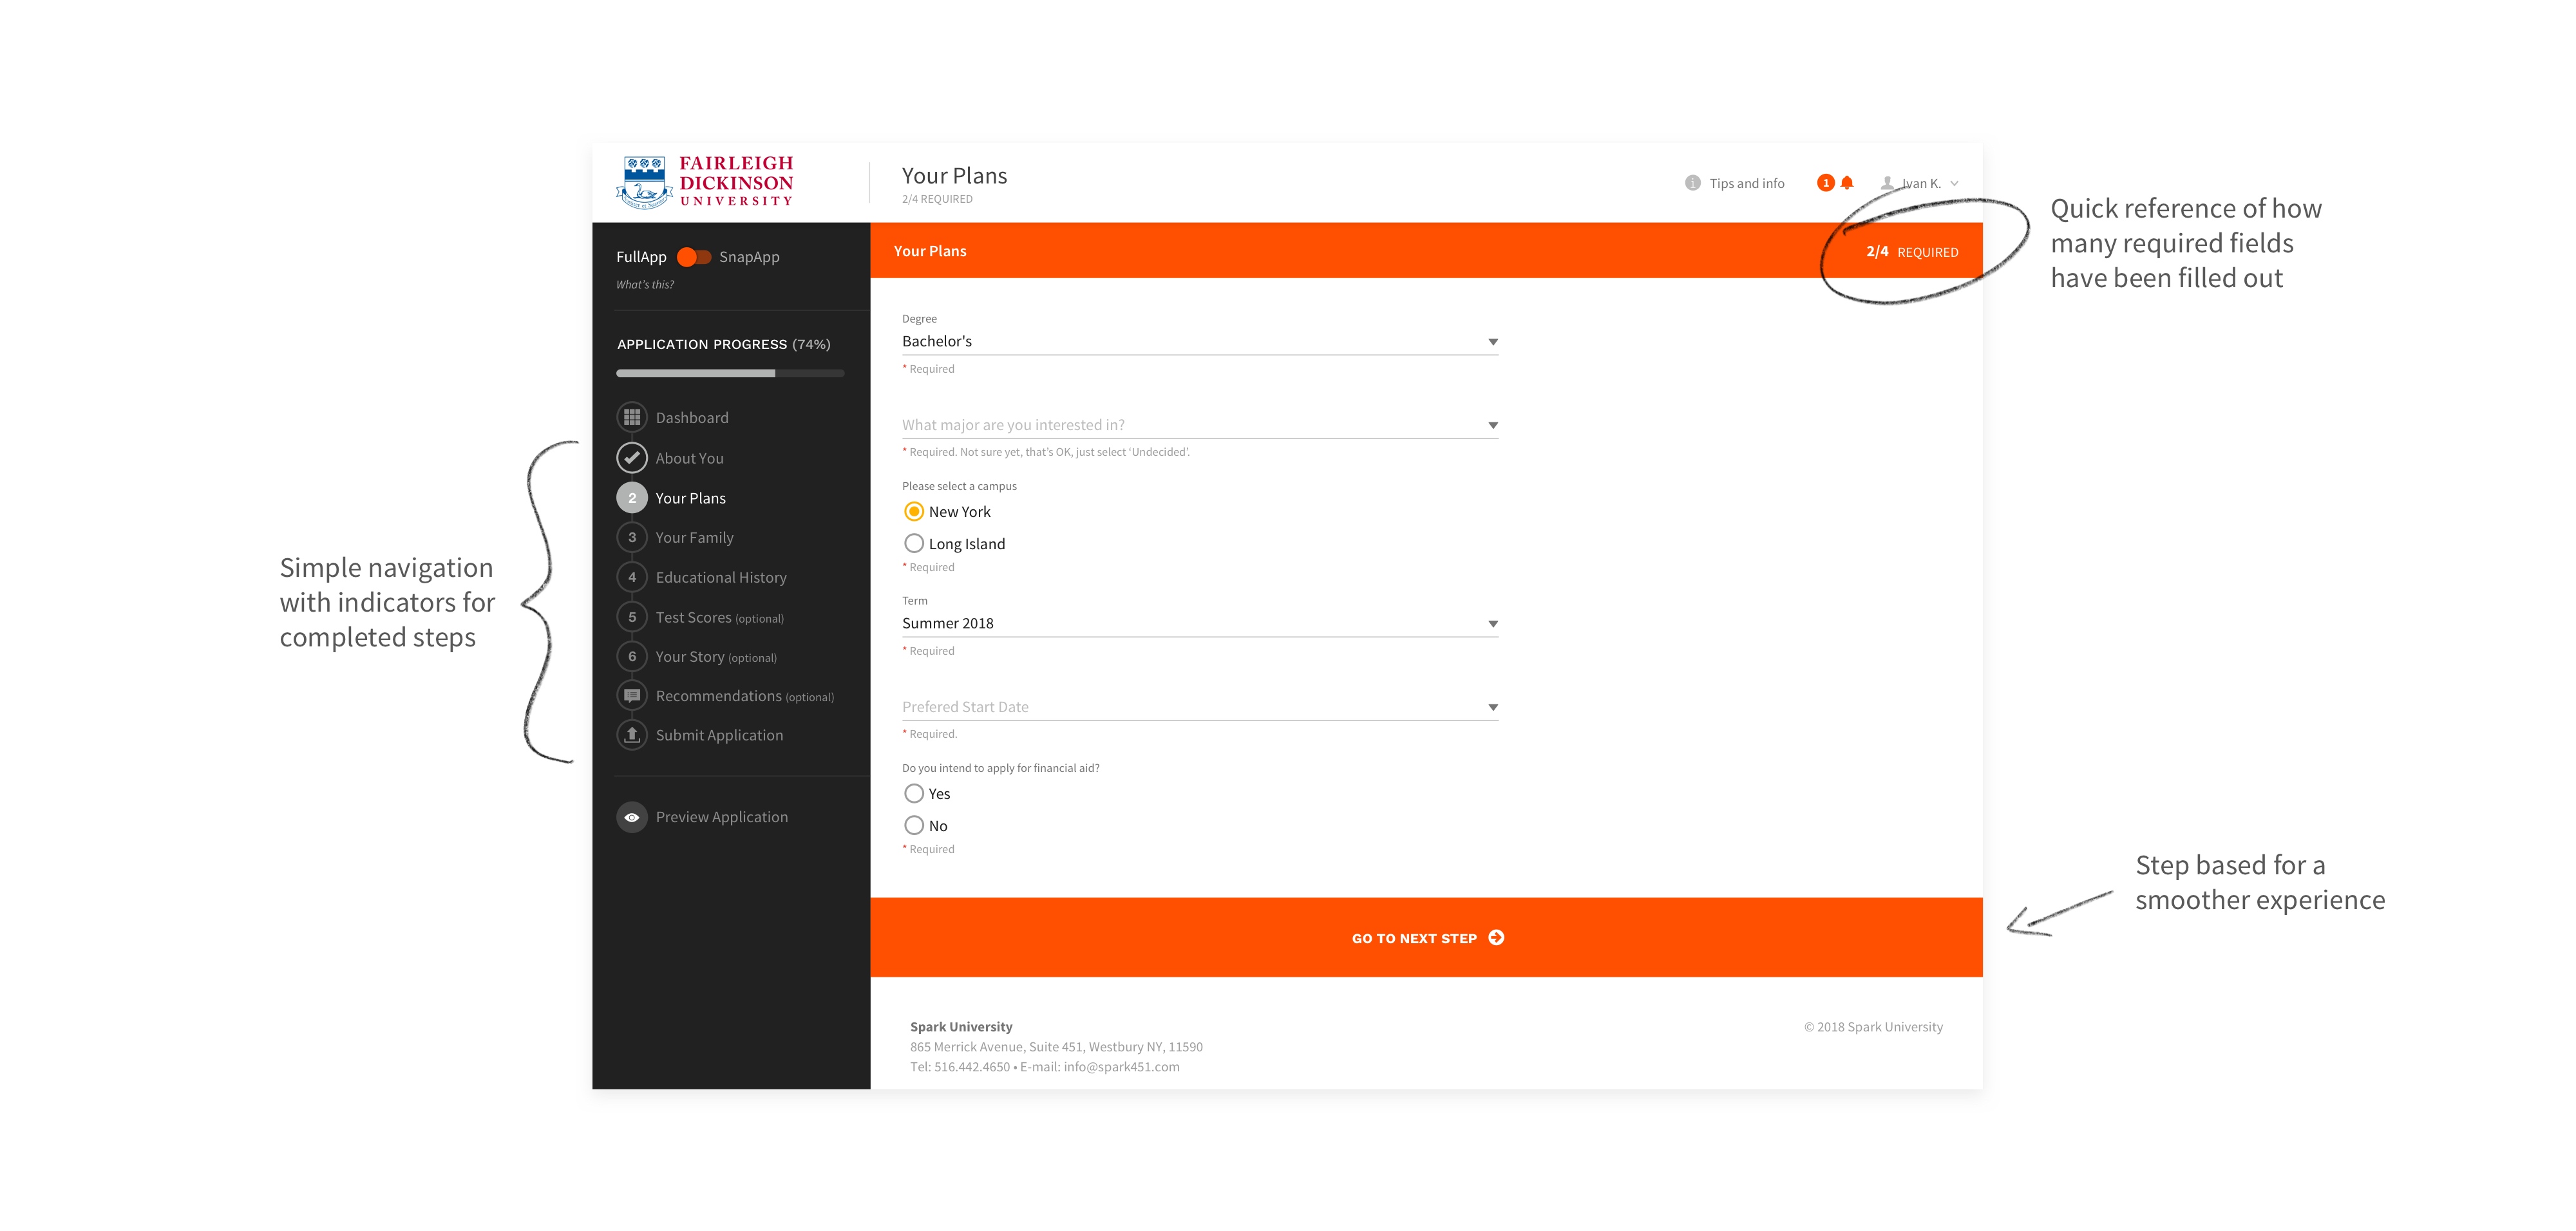Toggle the FullApp/SnapApp switch
Image resolution: width=2576 pixels, height=1231 pixels.
694,257
